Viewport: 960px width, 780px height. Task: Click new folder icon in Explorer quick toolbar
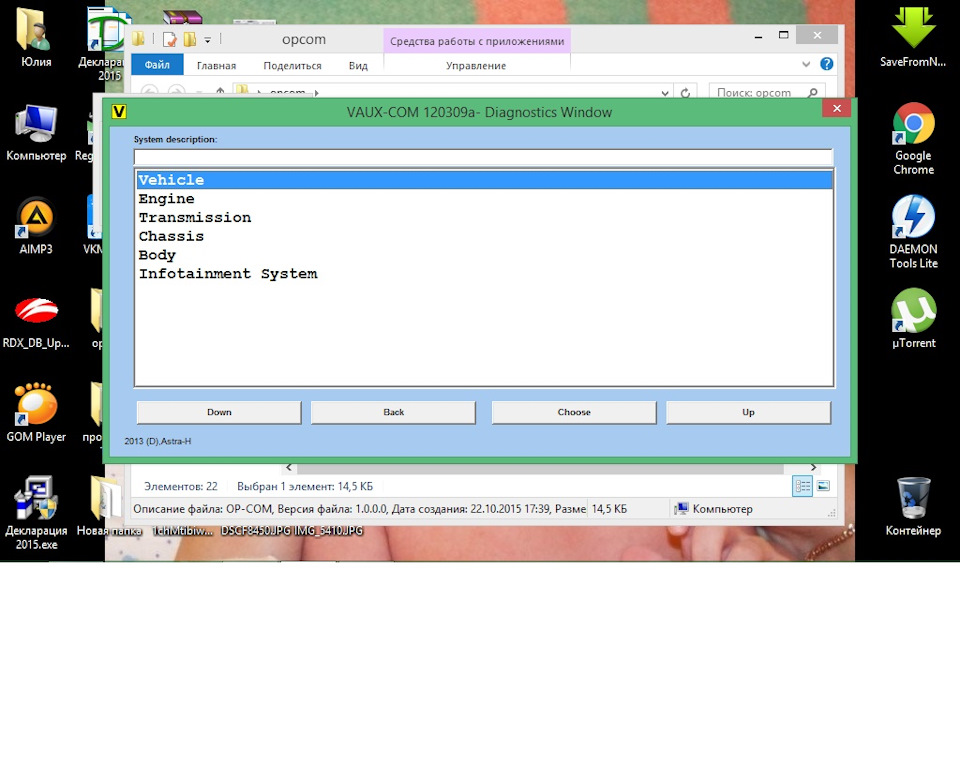pos(190,40)
